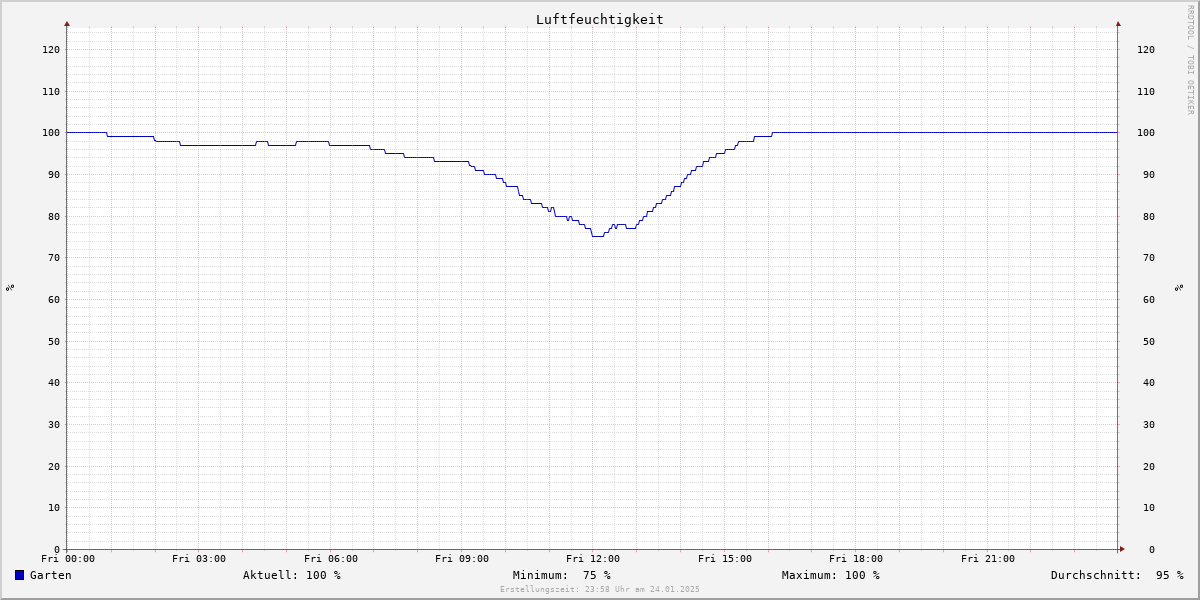This screenshot has width=1200, height=600.
Task: Click the 60 label on left axis
Action: (54, 299)
